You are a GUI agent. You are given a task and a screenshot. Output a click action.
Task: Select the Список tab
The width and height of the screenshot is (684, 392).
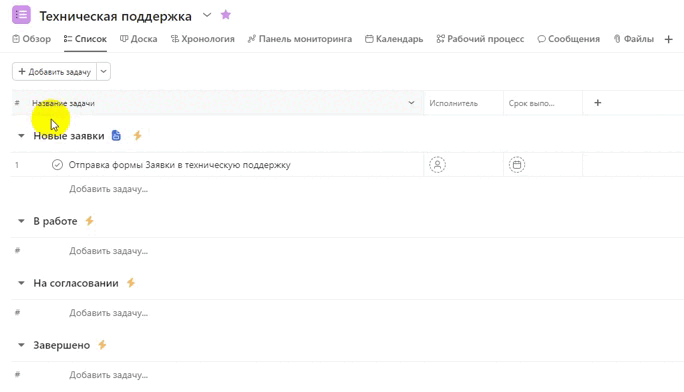(x=85, y=39)
